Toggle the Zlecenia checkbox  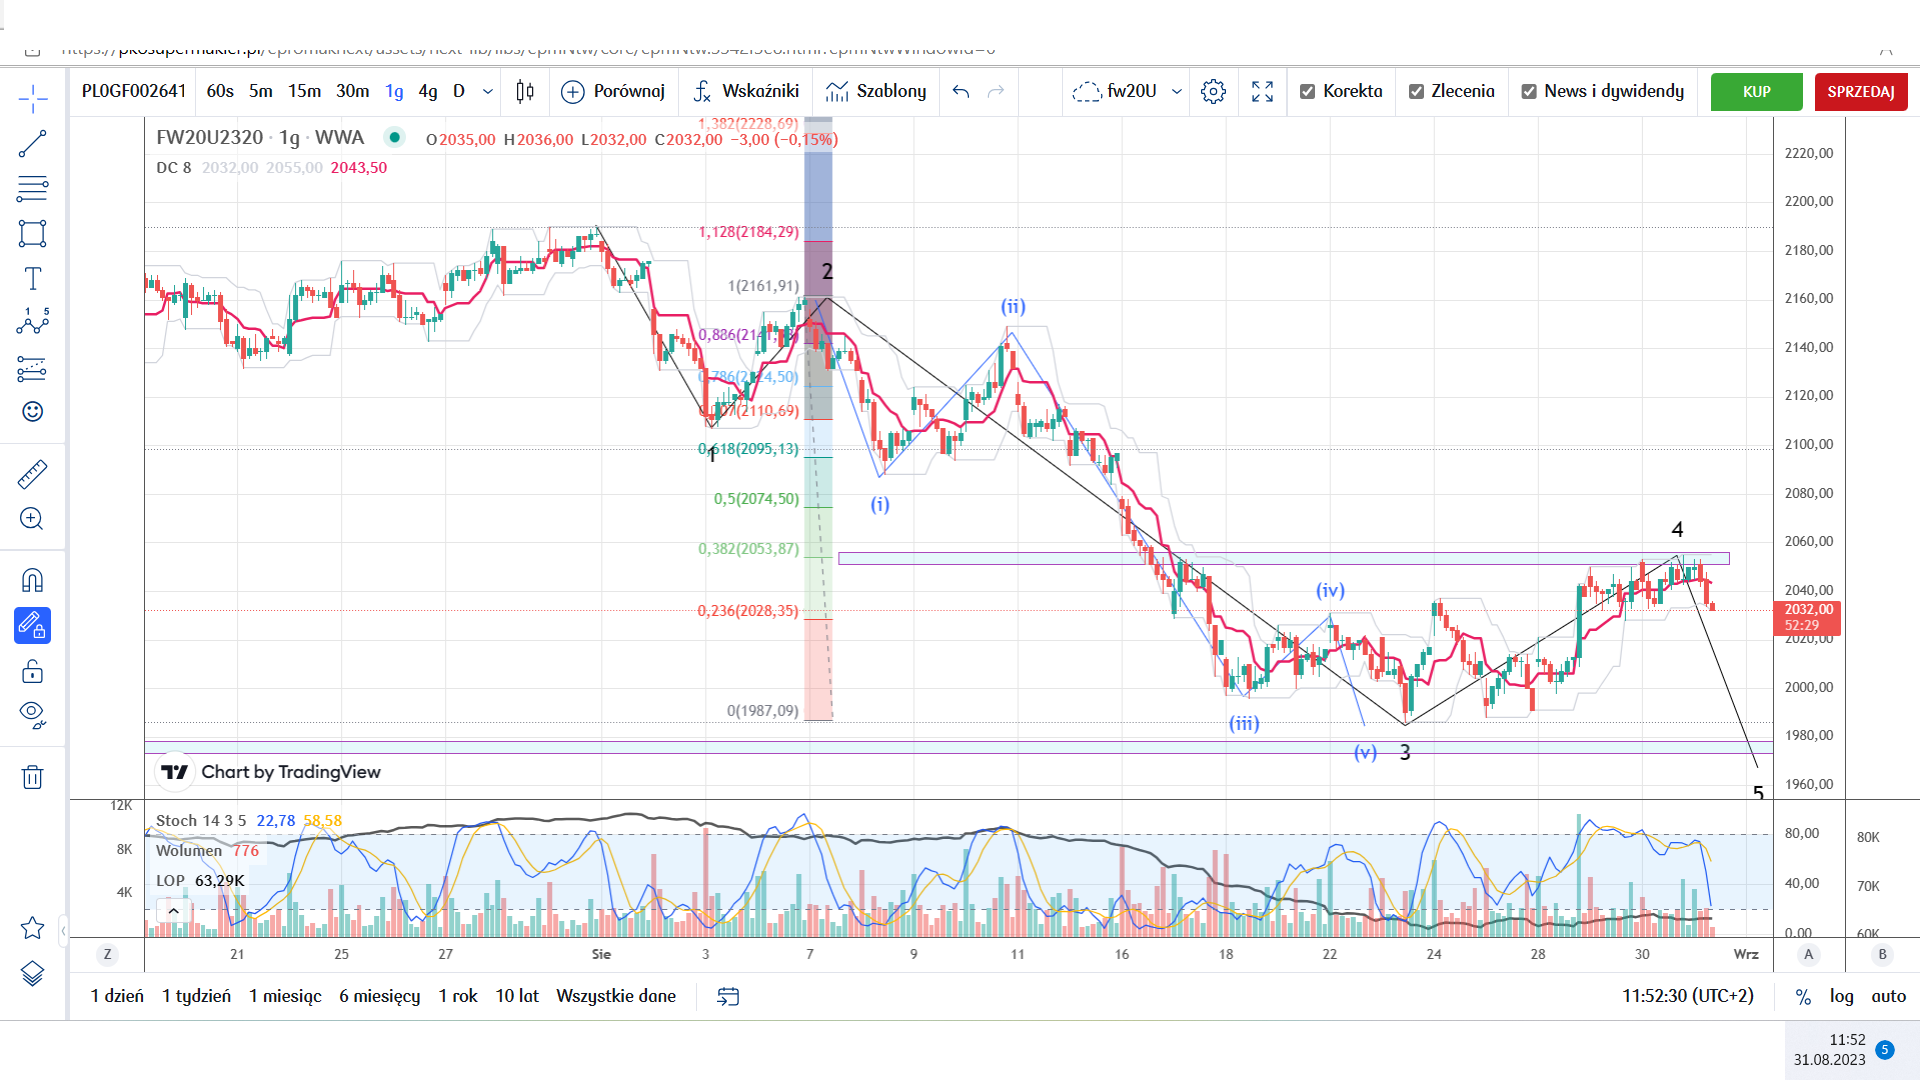(x=1416, y=92)
